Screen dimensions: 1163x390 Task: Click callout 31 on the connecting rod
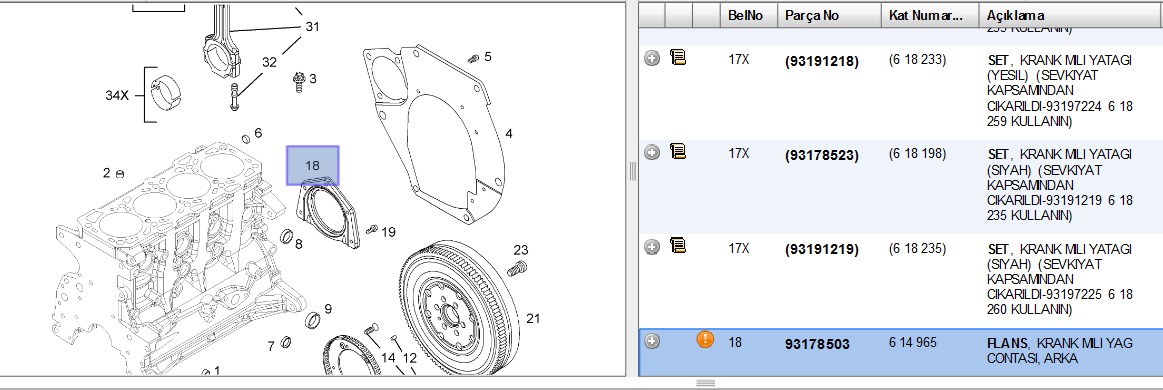click(312, 27)
